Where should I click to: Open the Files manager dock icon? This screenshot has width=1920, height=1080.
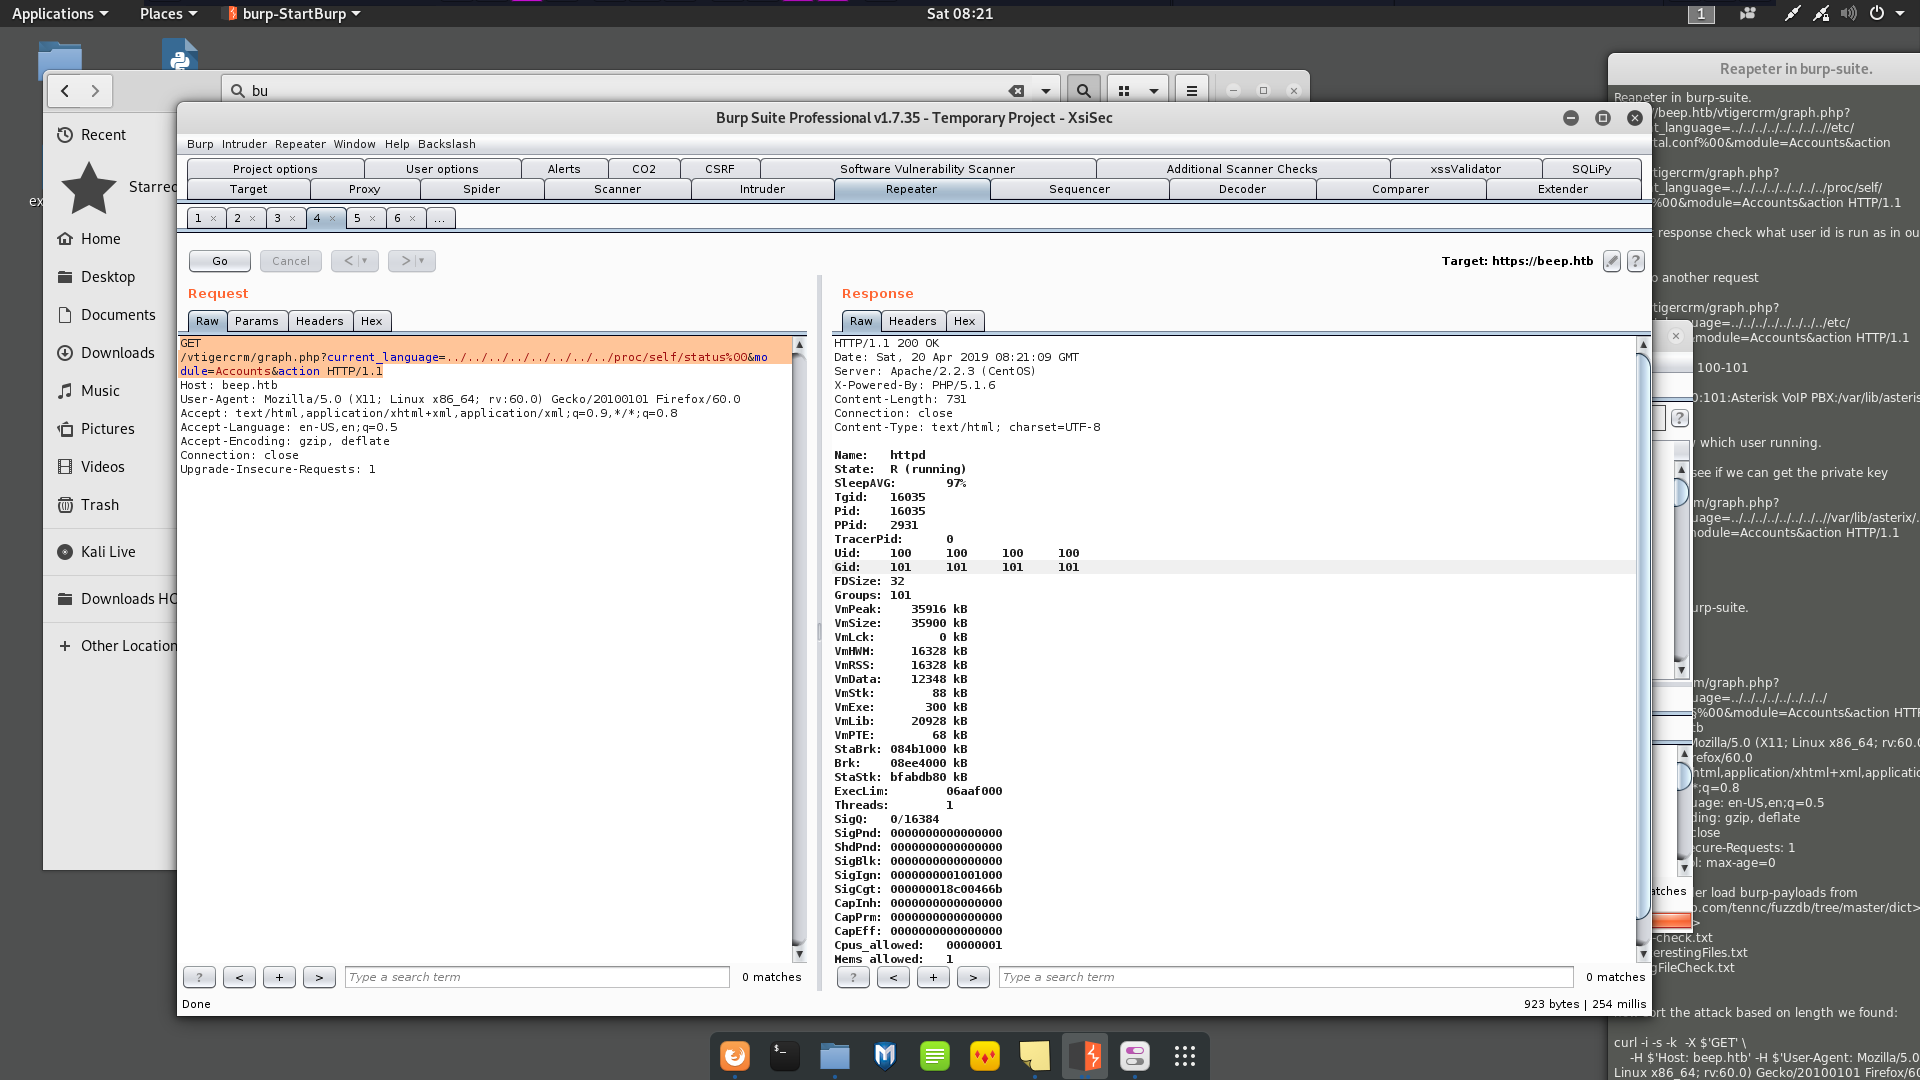point(835,1056)
